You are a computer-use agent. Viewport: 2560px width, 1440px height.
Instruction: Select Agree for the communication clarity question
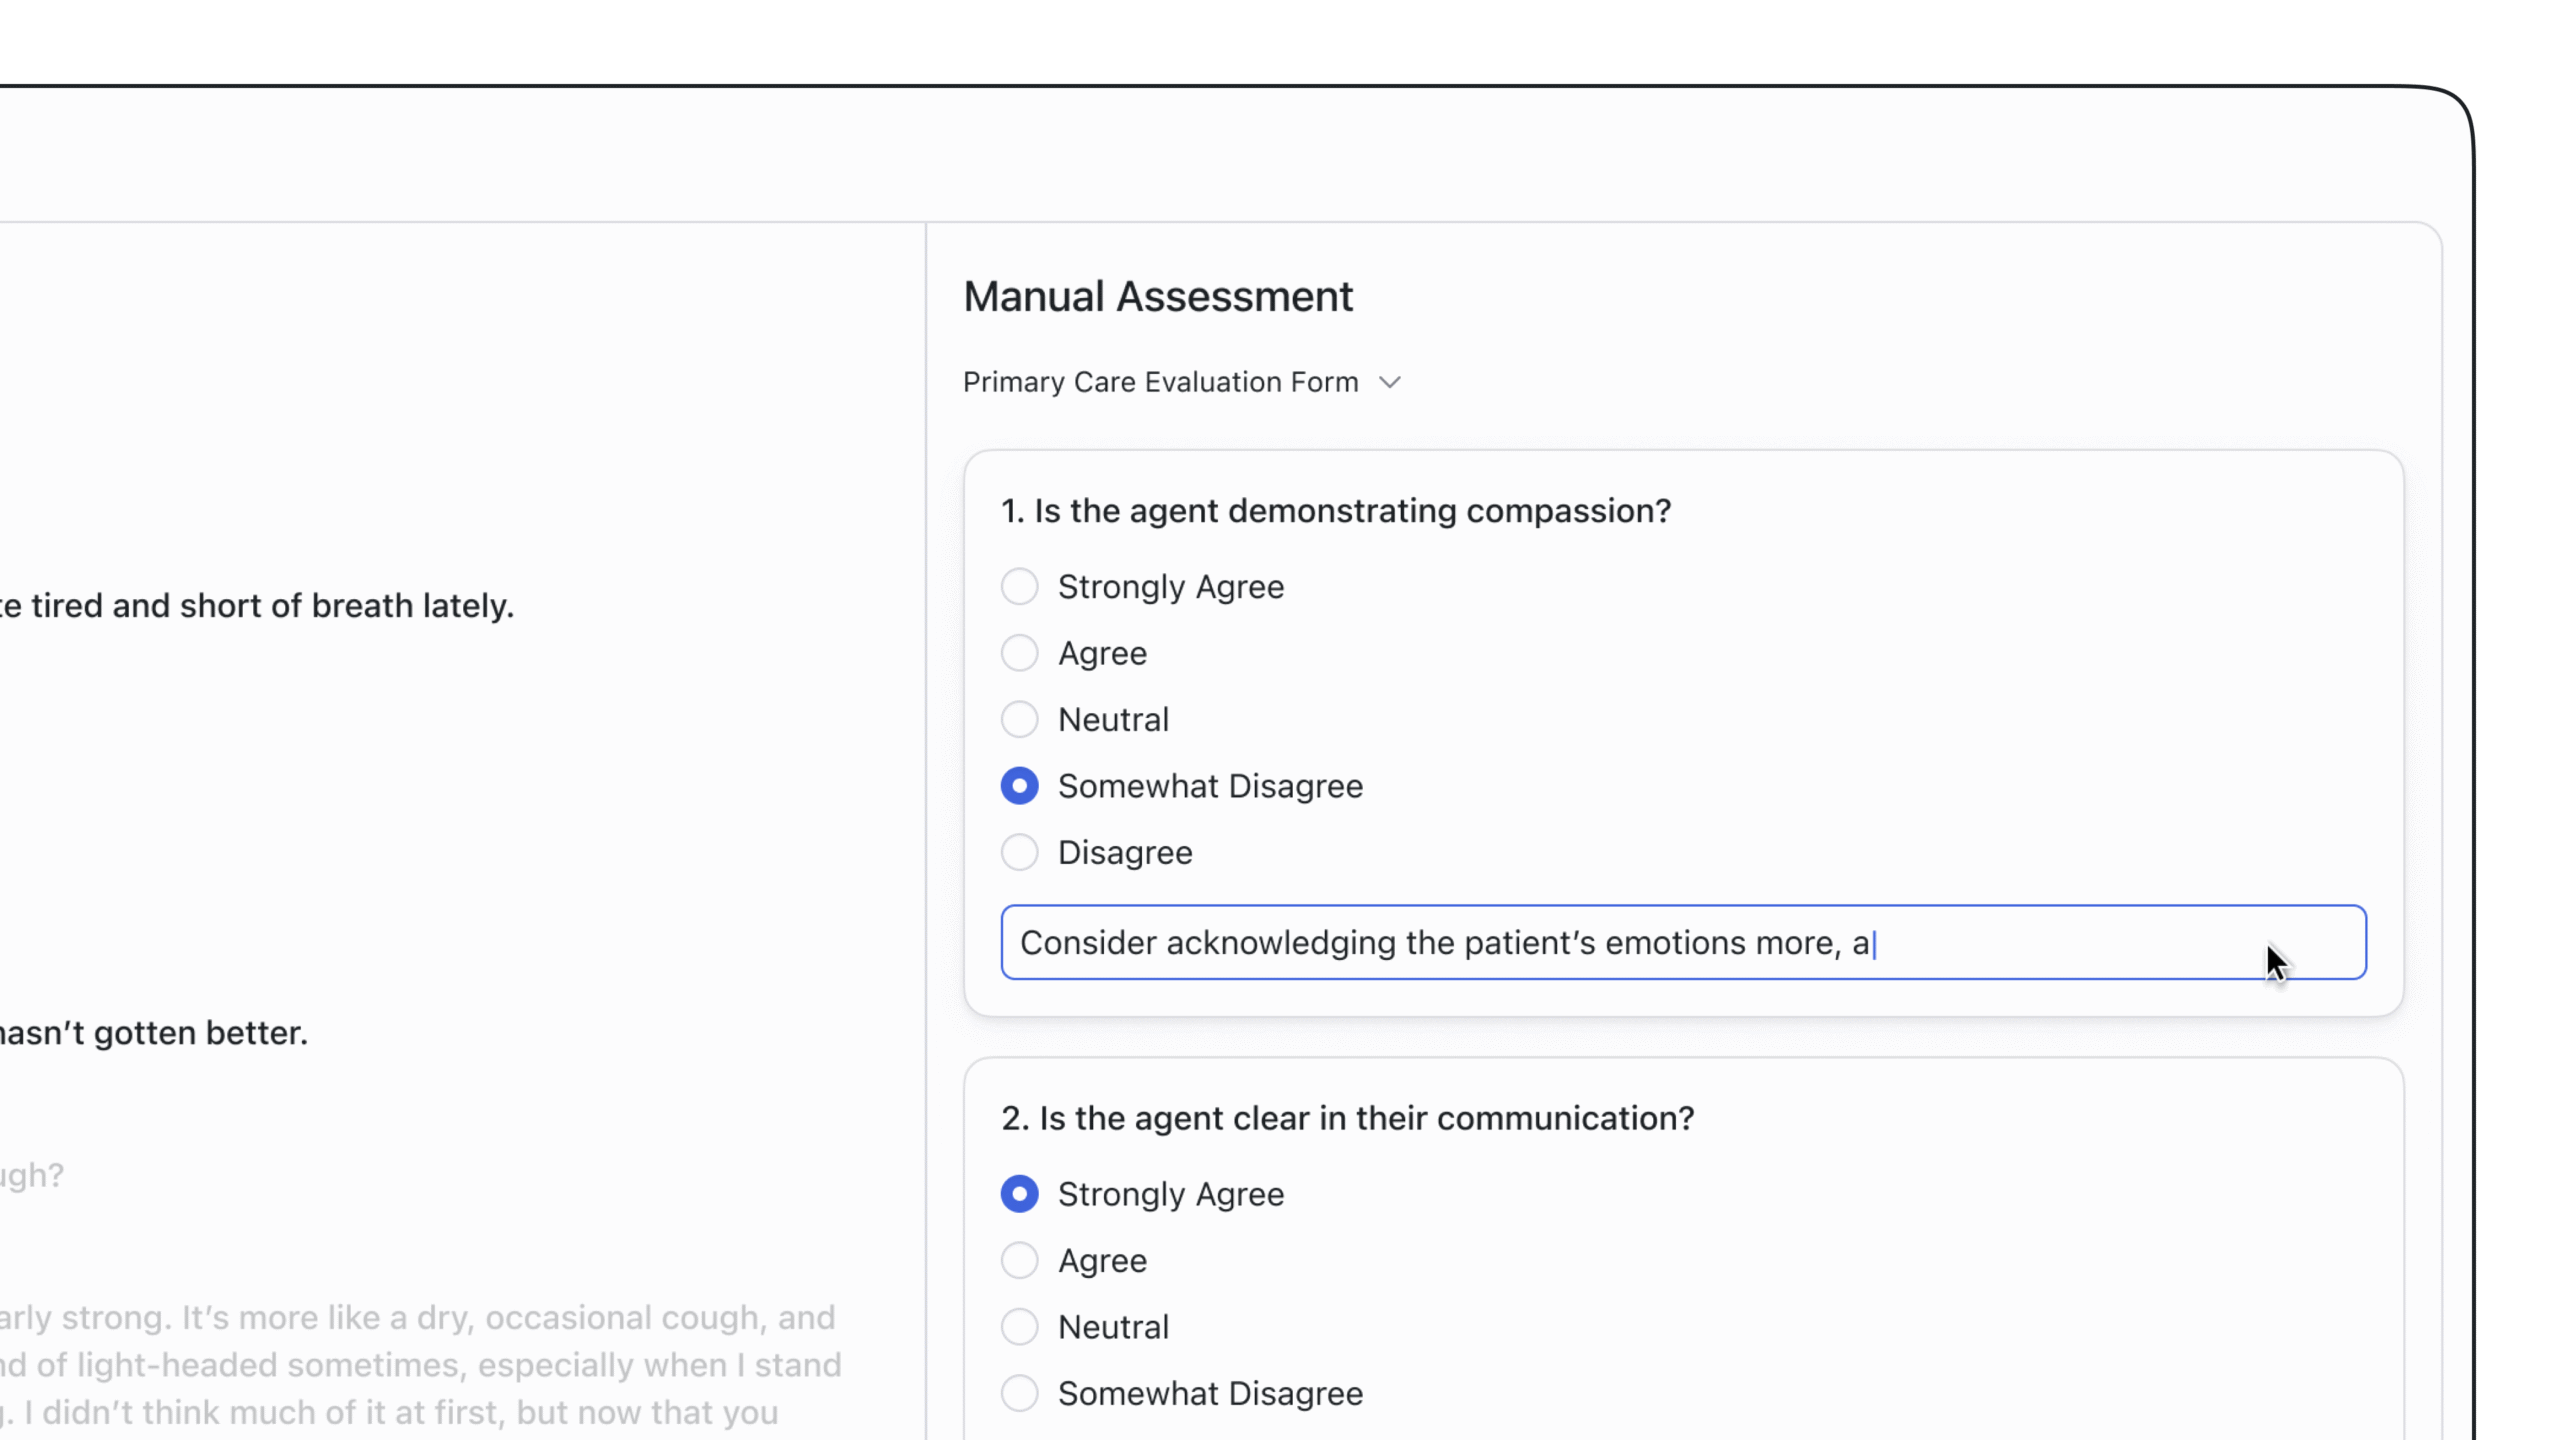tap(1019, 1260)
